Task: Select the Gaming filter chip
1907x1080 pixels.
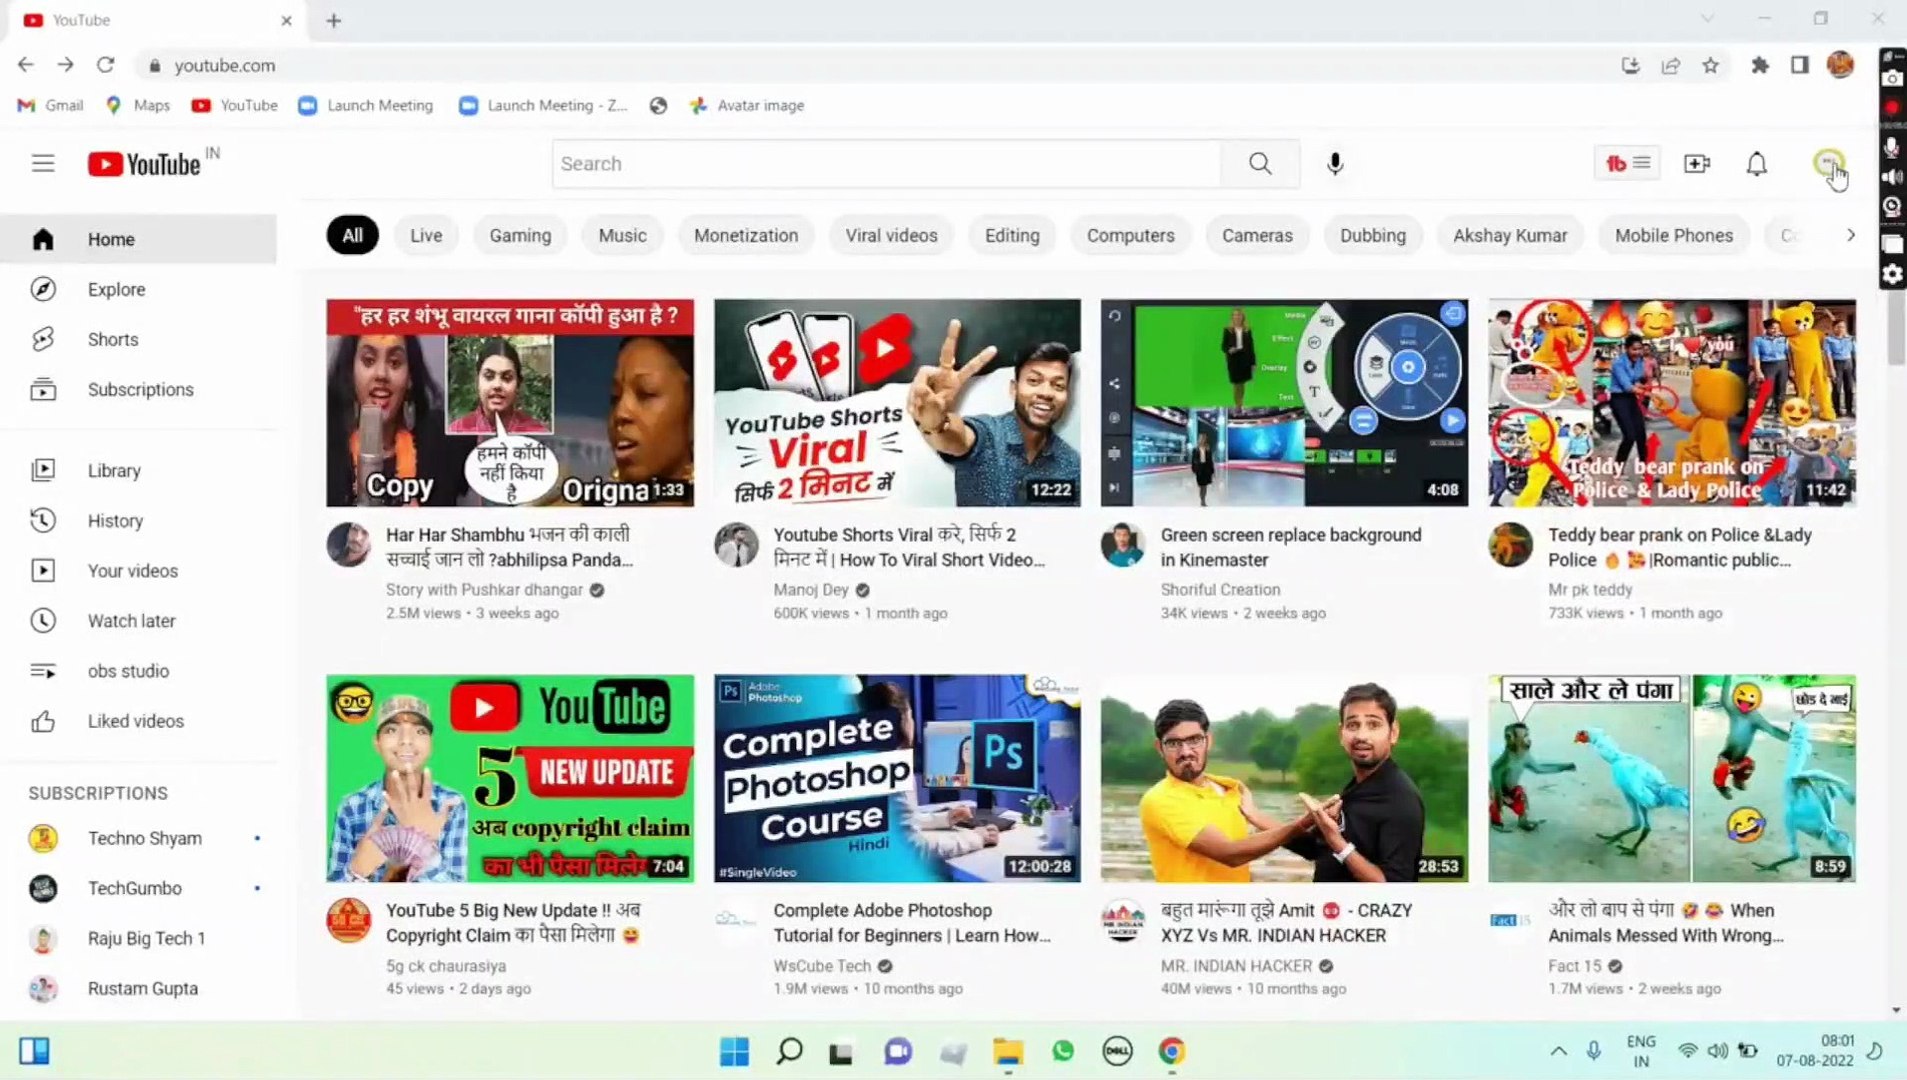Action: (519, 235)
